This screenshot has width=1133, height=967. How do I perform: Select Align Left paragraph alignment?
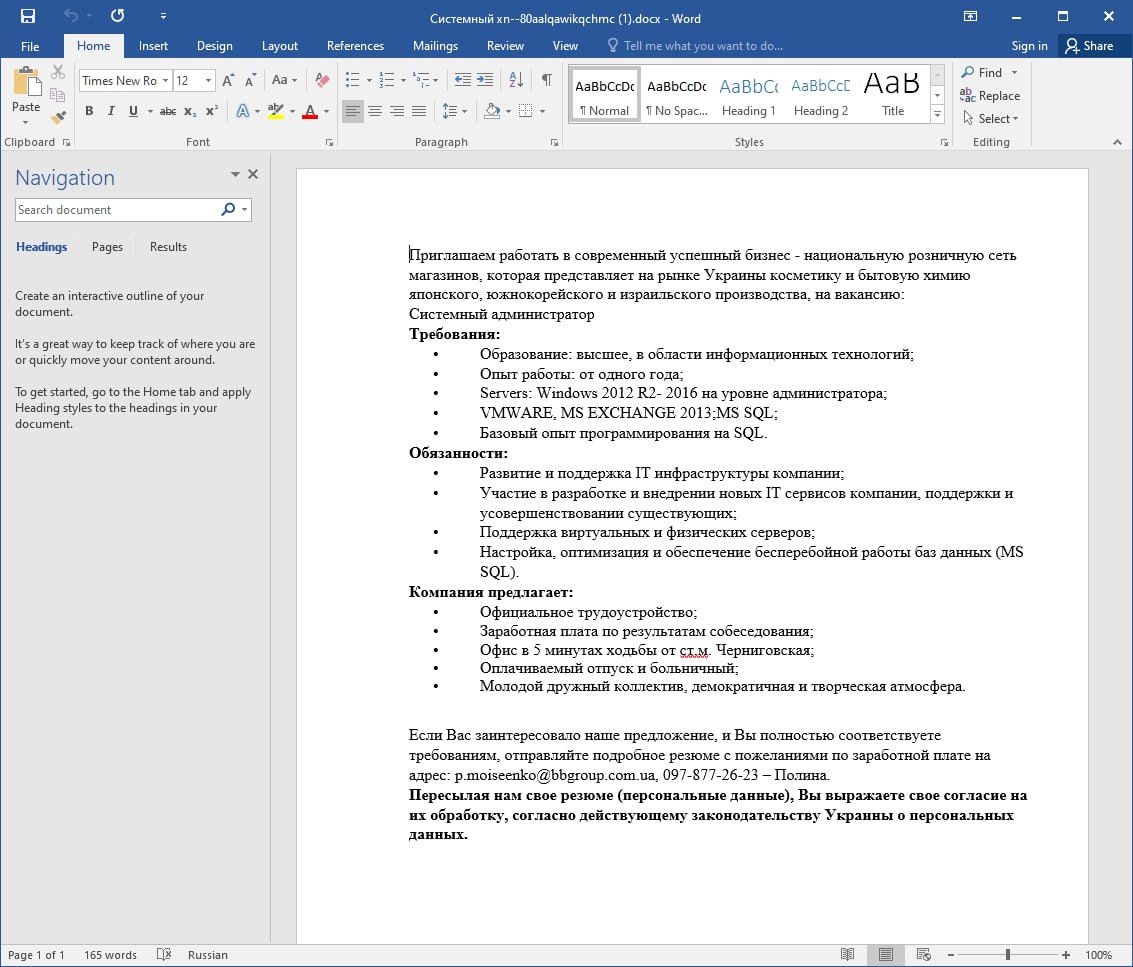[353, 111]
